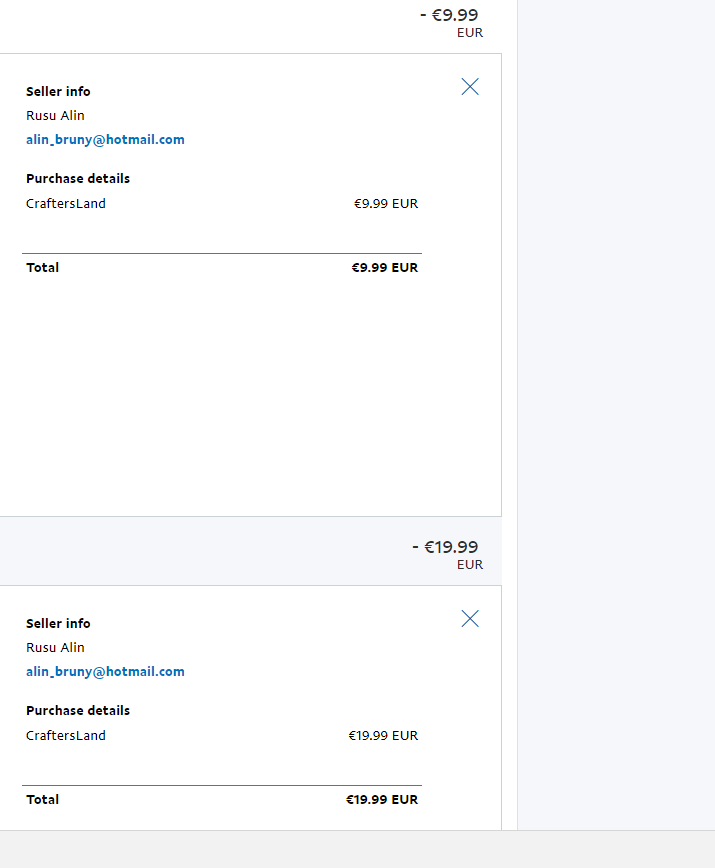Click Seller info heading in €19.99 transaction
The height and width of the screenshot is (868, 715).
(58, 624)
